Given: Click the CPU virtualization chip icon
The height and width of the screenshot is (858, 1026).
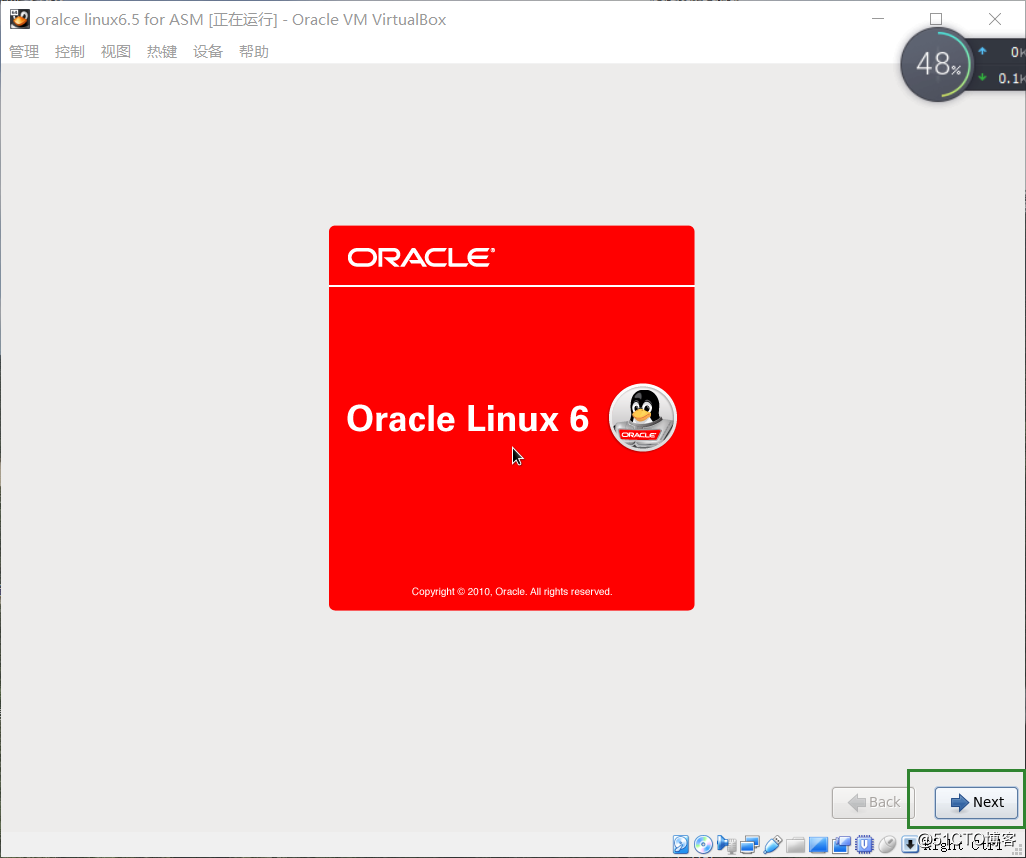Looking at the screenshot, I should [864, 845].
